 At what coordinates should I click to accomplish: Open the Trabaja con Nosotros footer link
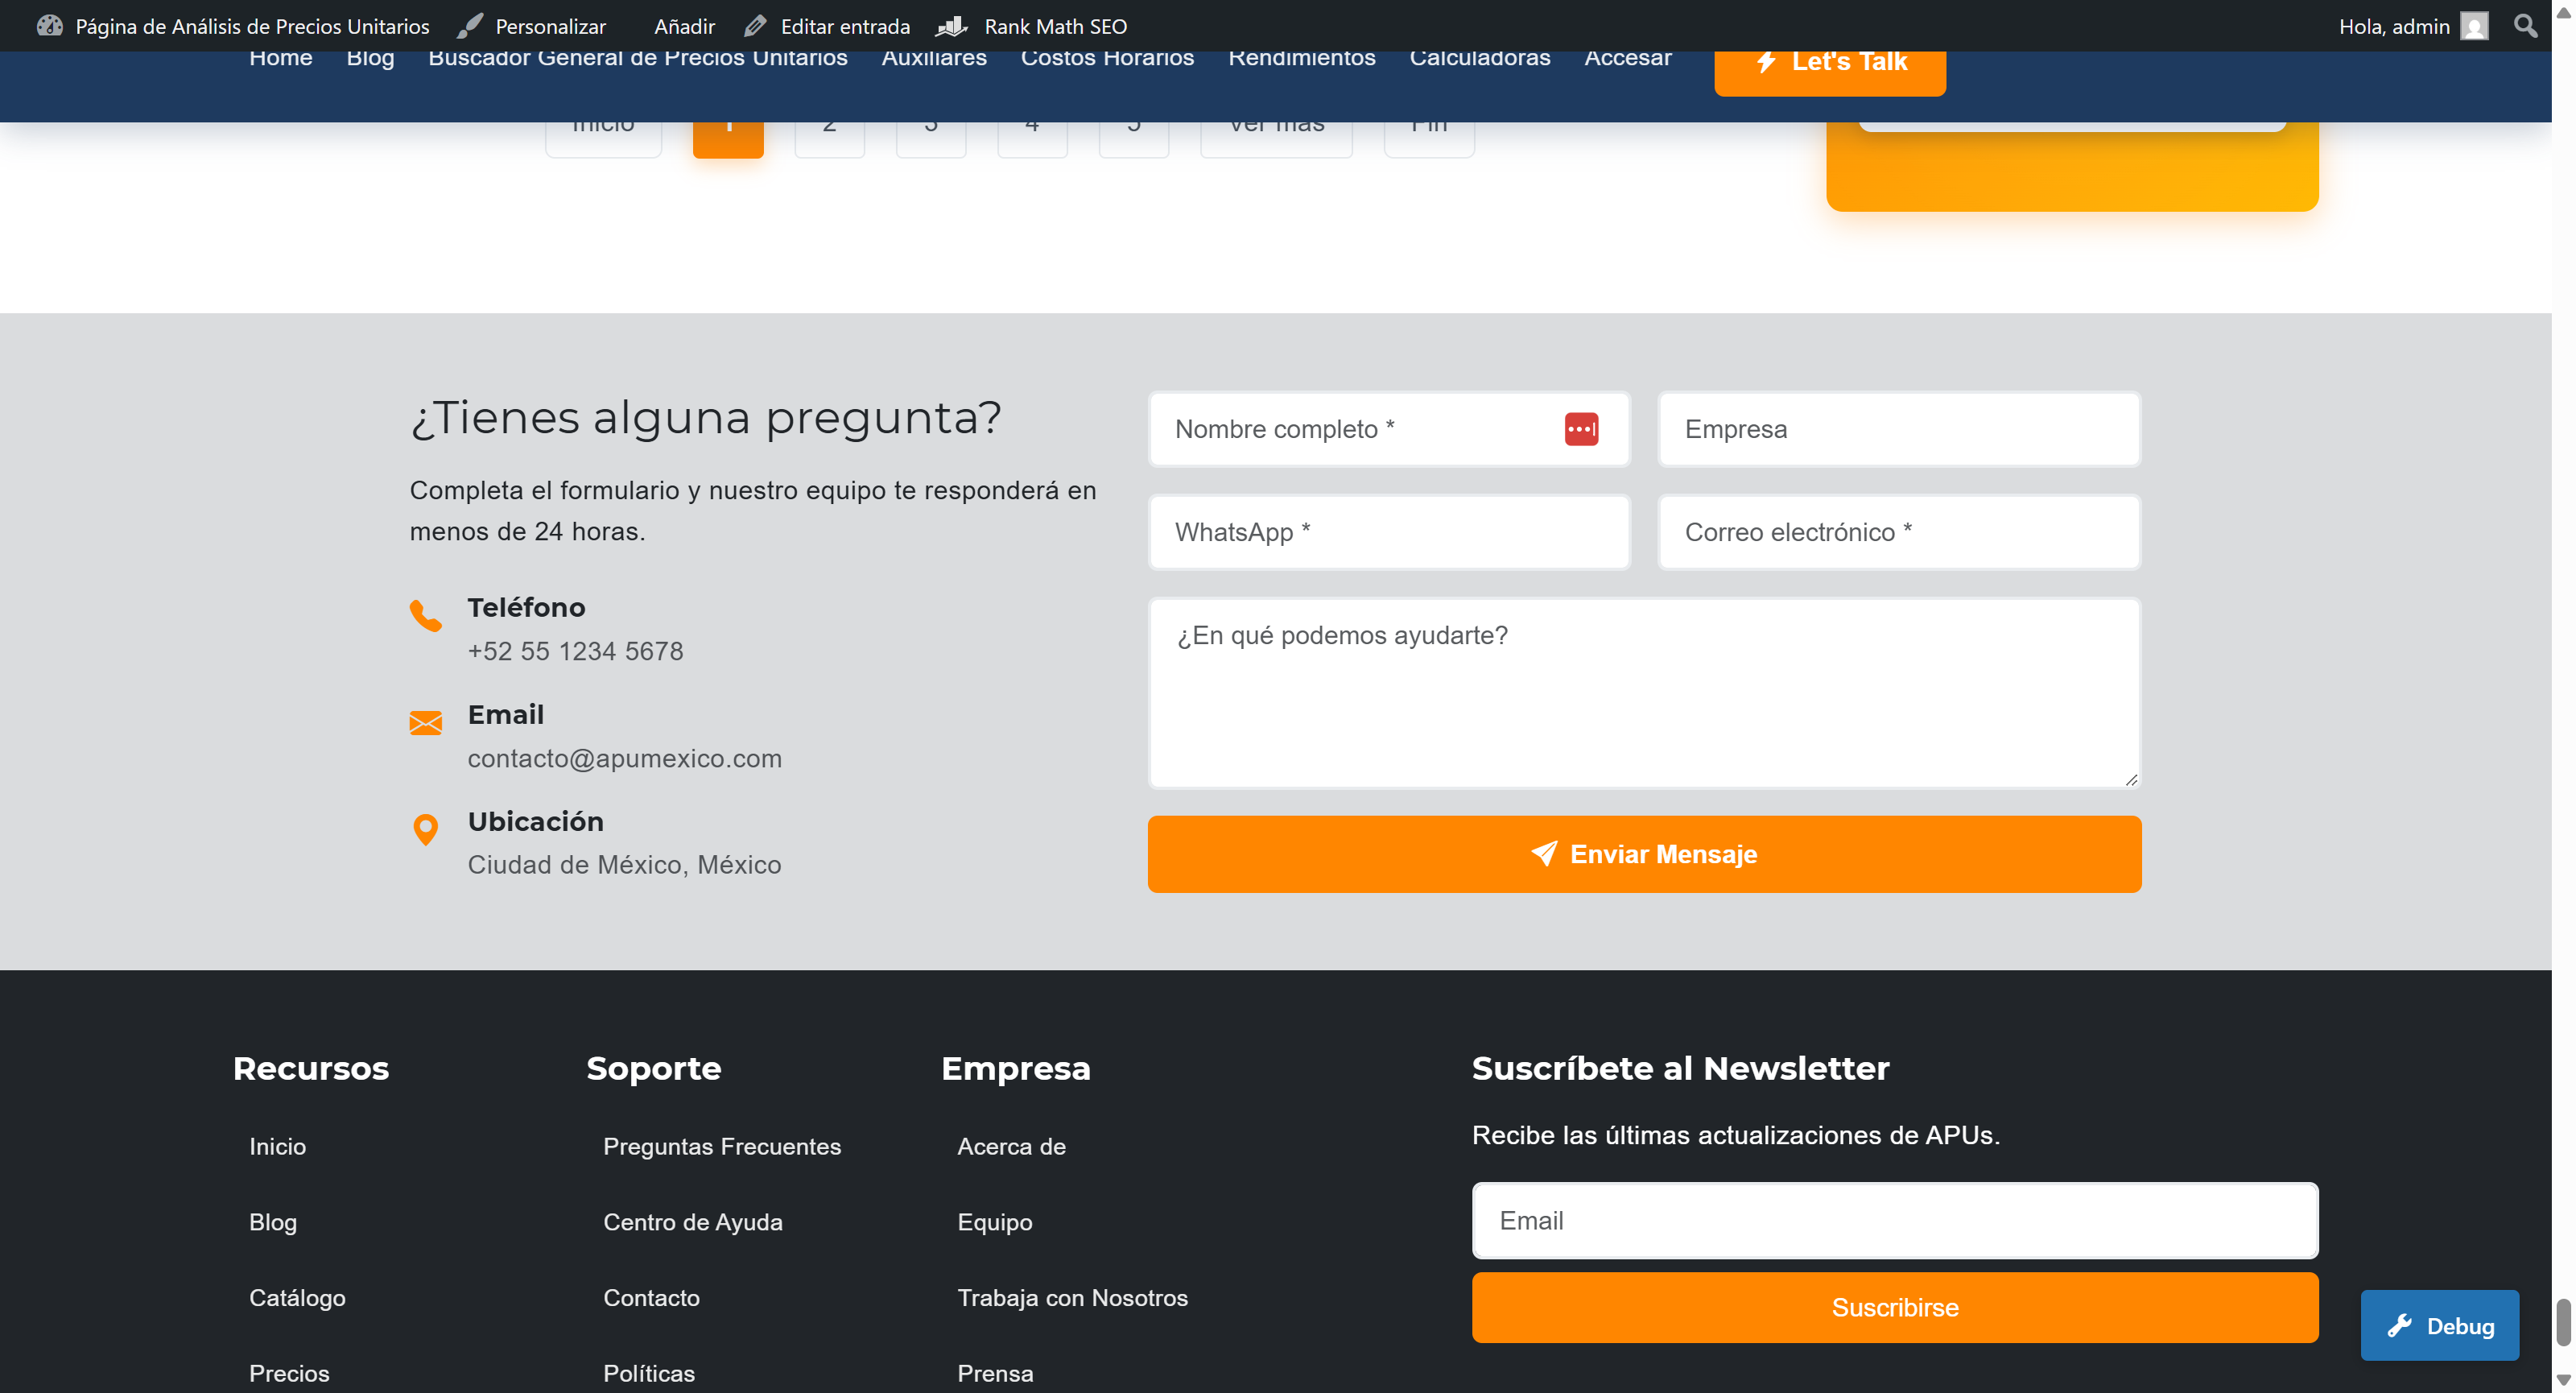1072,1297
